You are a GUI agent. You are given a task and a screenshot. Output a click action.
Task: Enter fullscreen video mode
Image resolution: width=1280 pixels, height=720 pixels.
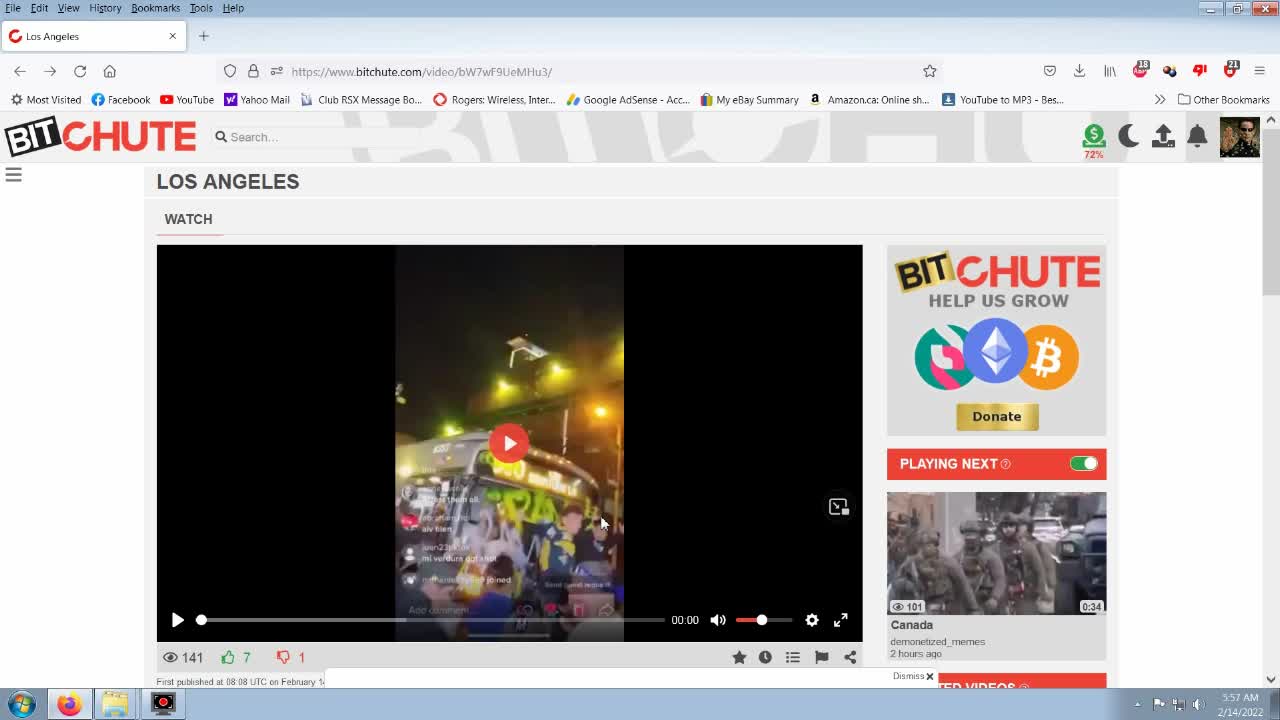(841, 620)
